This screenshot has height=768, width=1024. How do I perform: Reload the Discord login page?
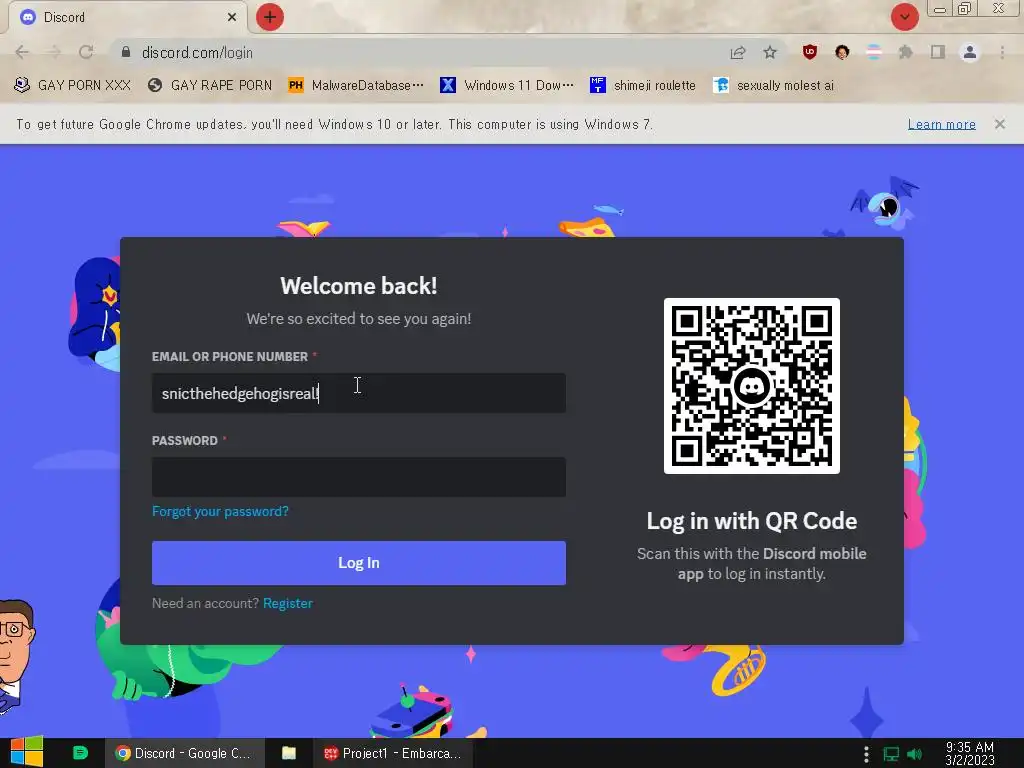86,52
